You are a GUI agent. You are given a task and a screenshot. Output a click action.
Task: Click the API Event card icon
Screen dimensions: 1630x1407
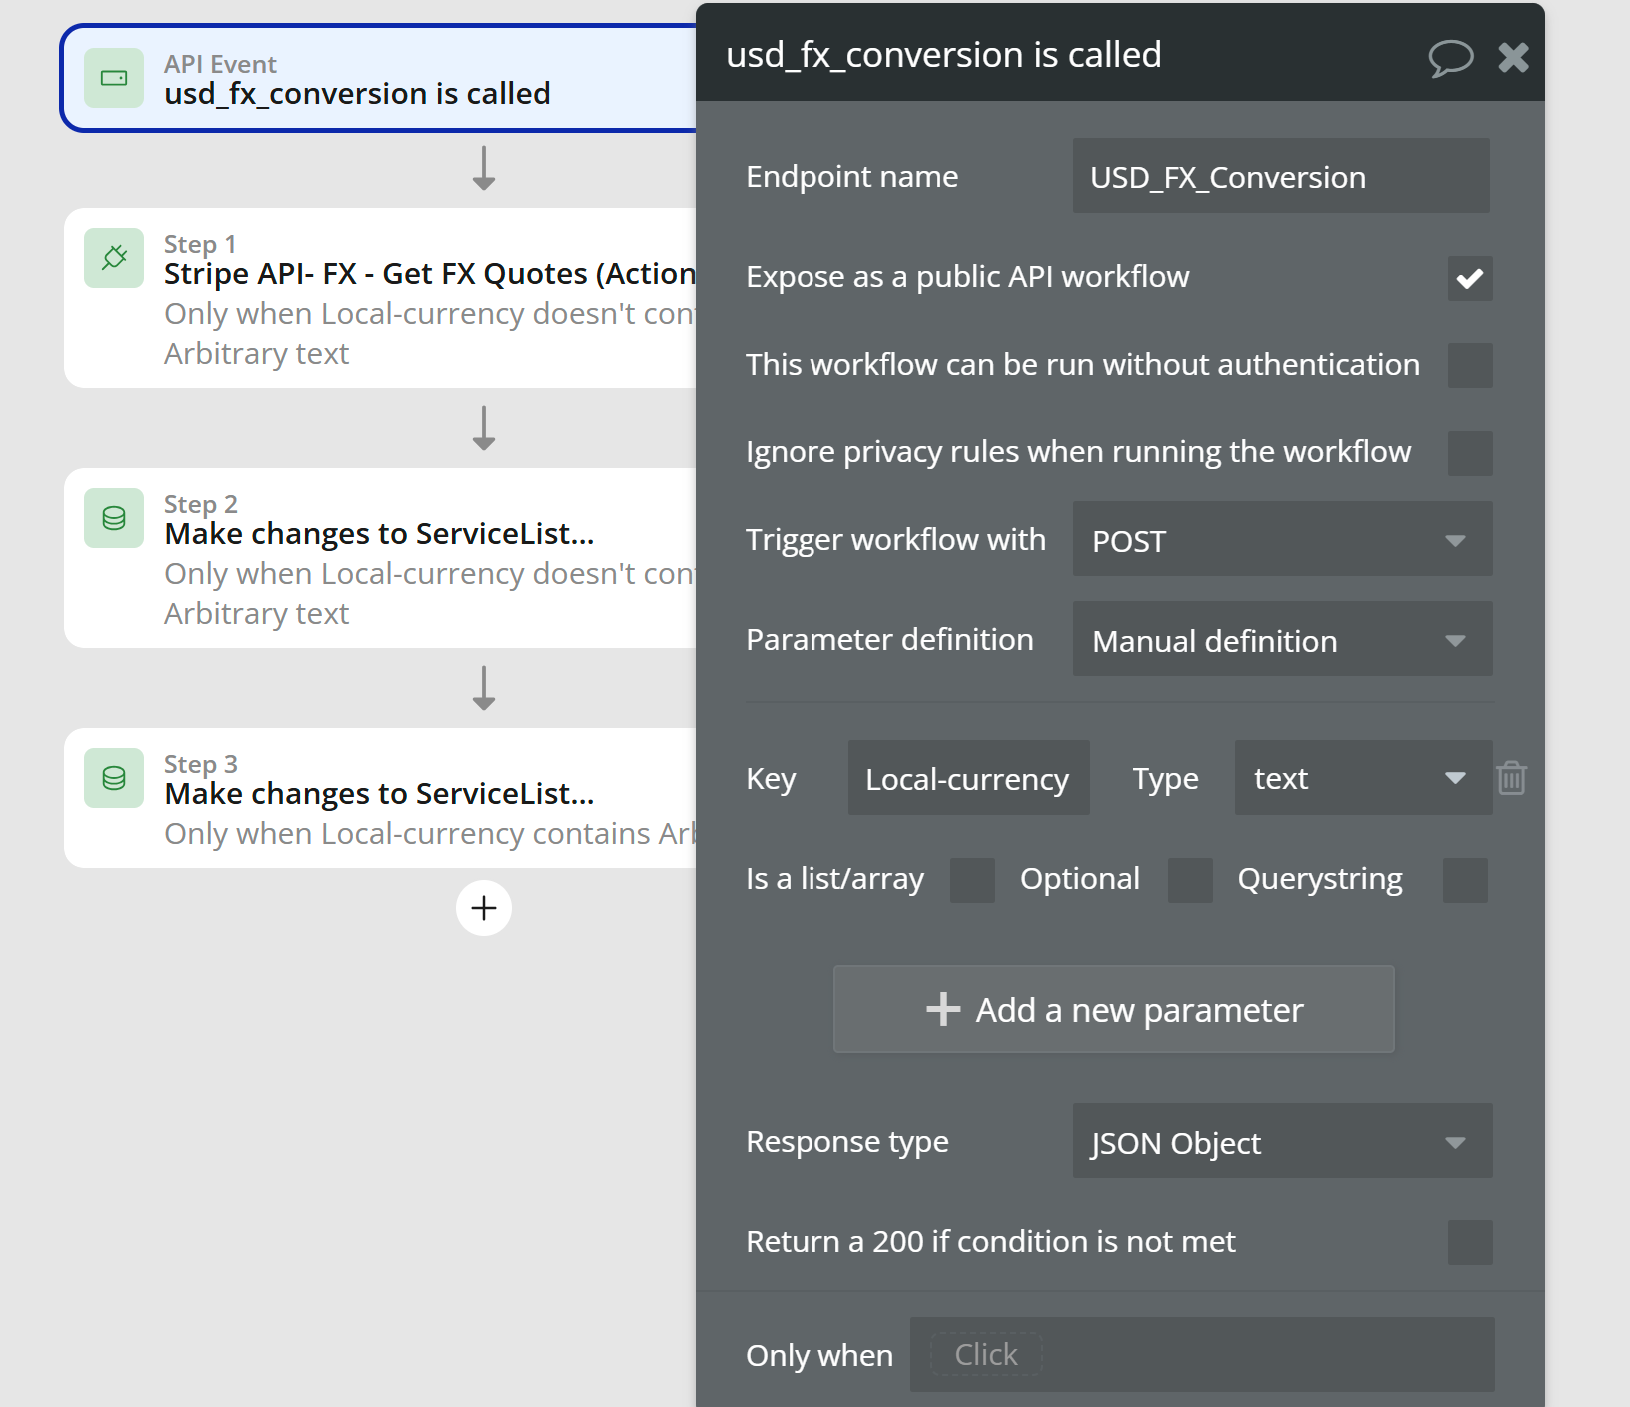coord(114,78)
